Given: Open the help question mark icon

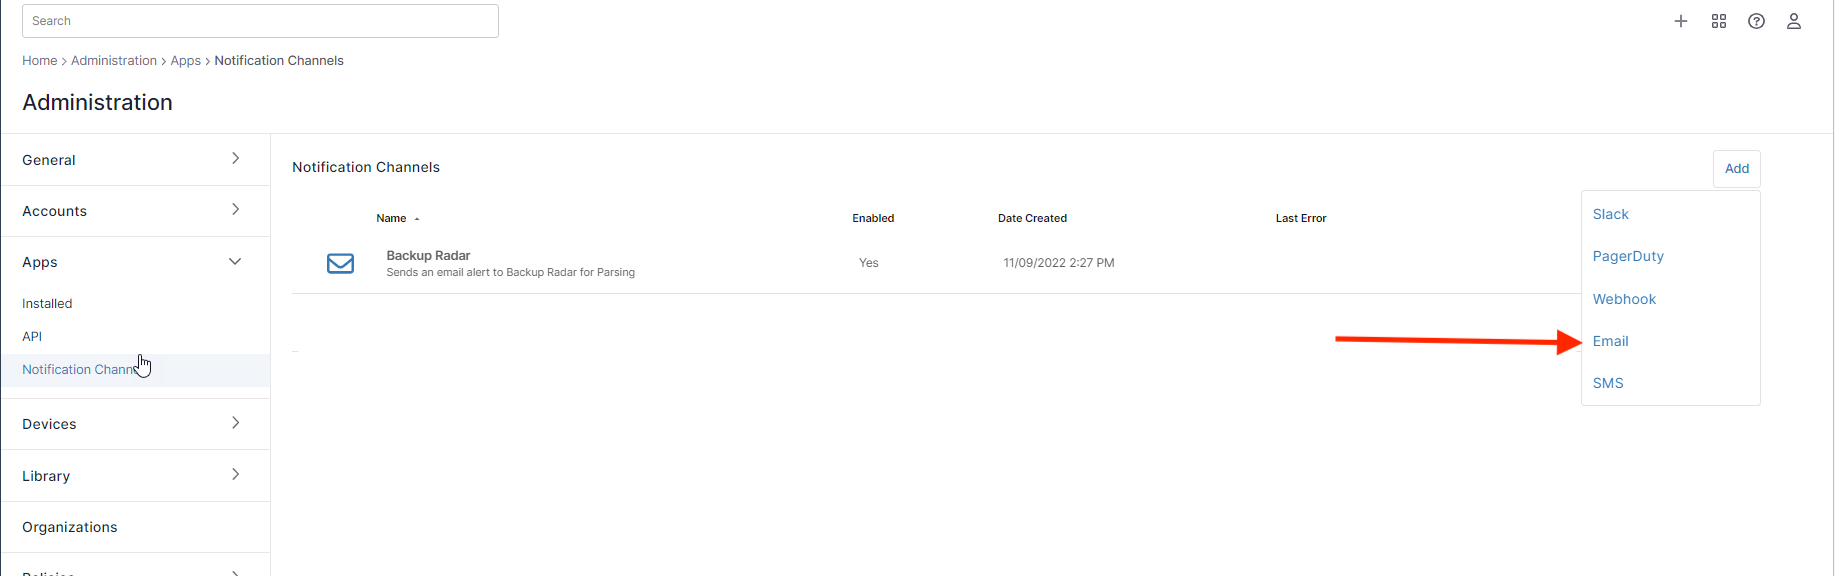Looking at the screenshot, I should 1756,21.
